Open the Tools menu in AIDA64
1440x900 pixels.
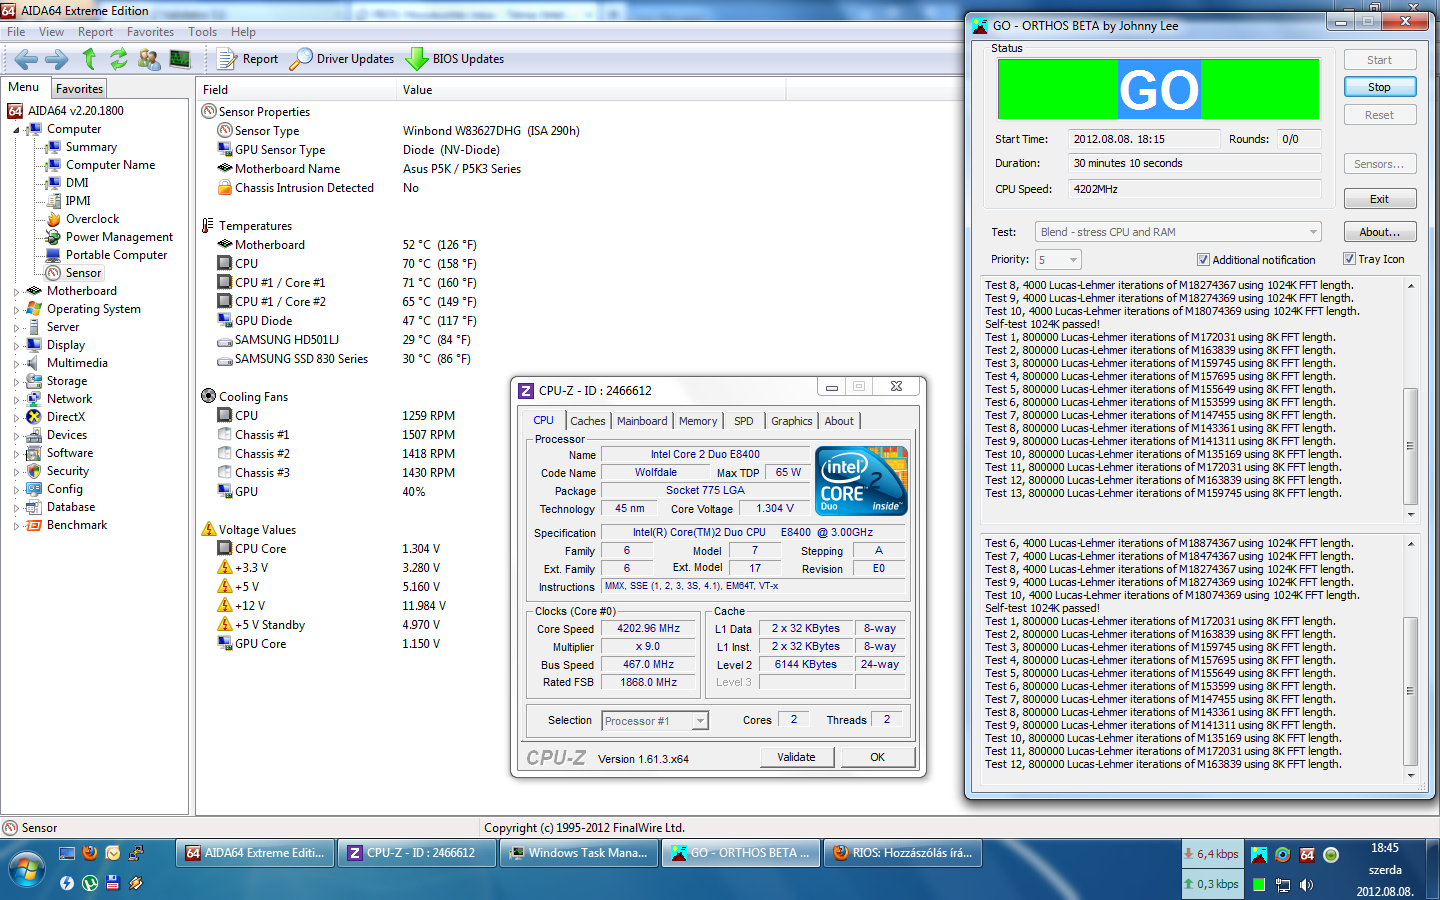[x=202, y=32]
